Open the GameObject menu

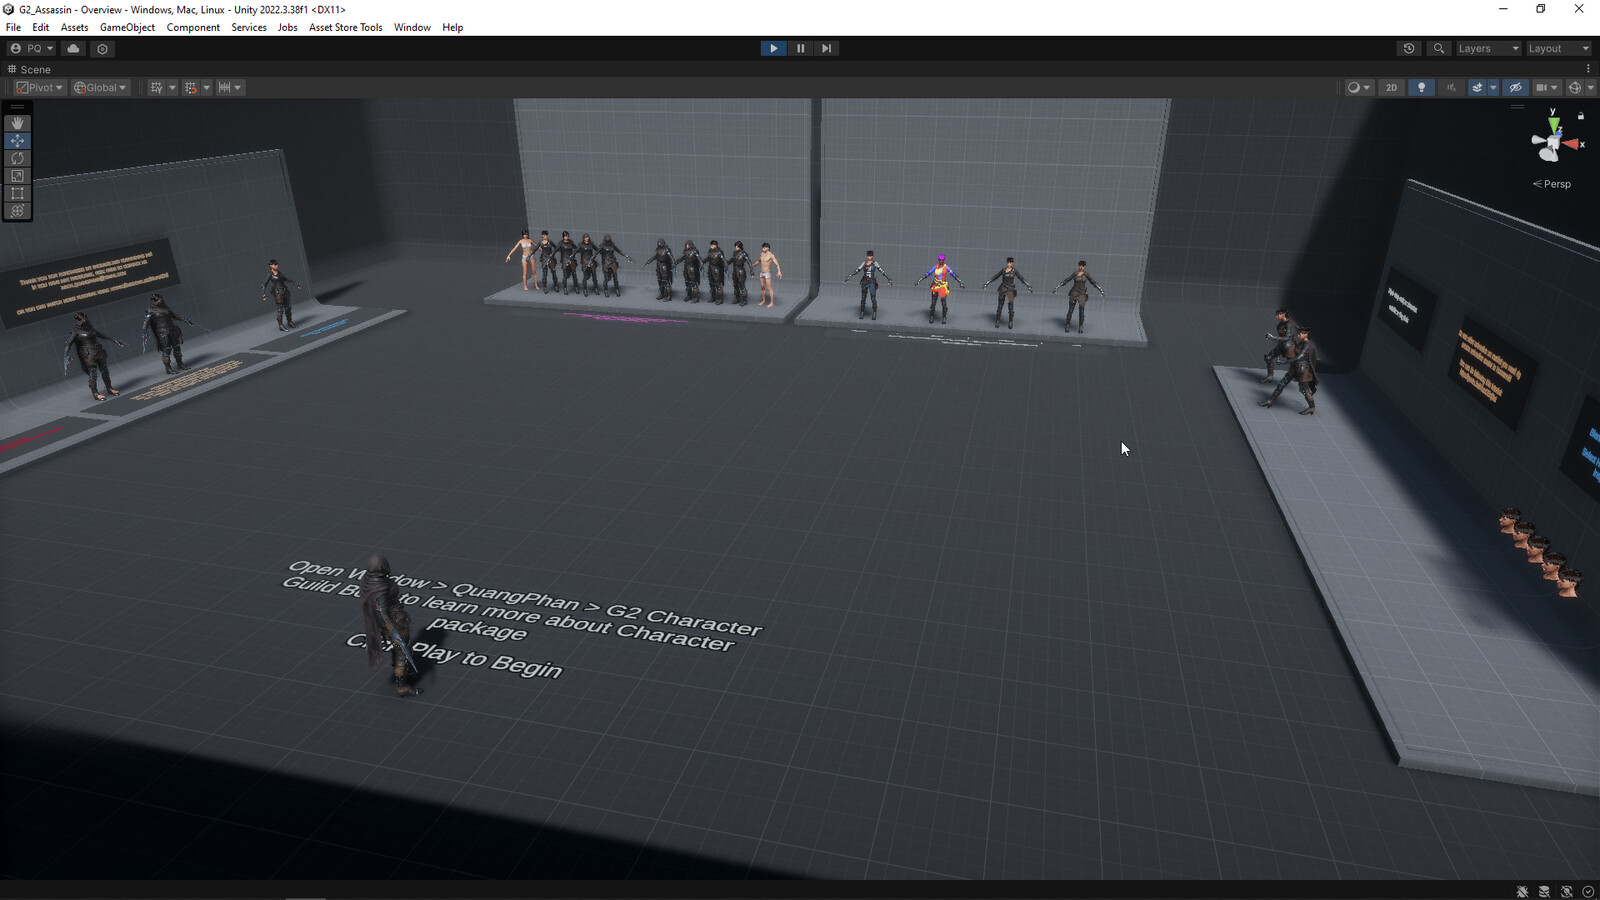[x=127, y=27]
